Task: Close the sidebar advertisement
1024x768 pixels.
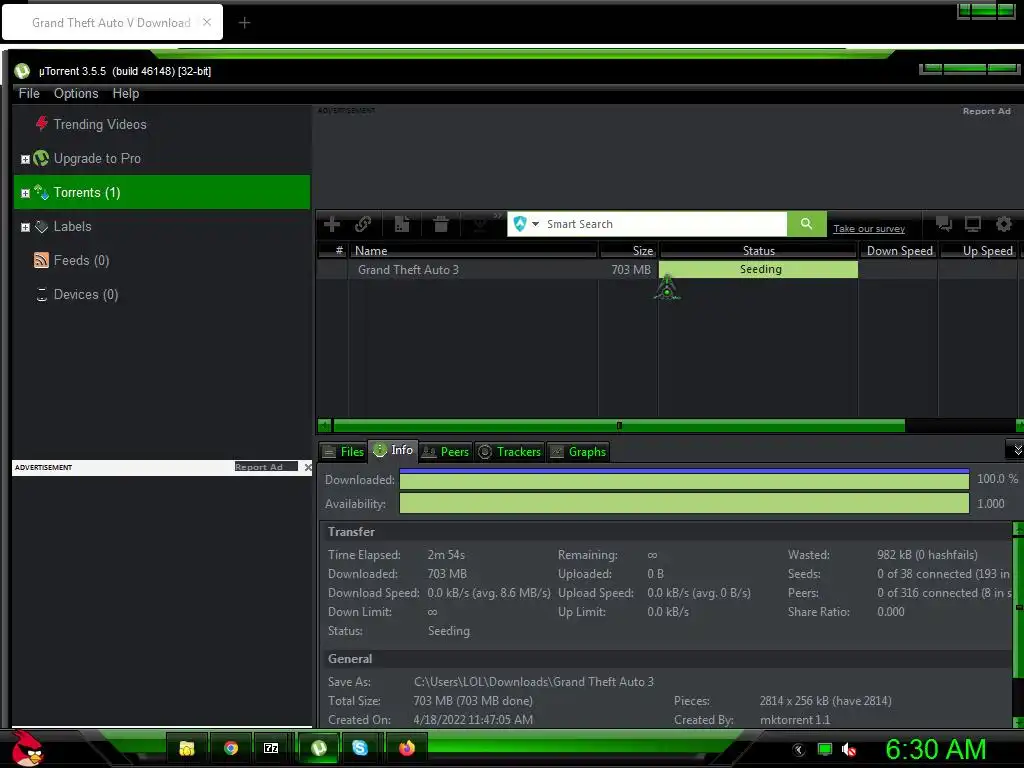Action: click(x=308, y=467)
